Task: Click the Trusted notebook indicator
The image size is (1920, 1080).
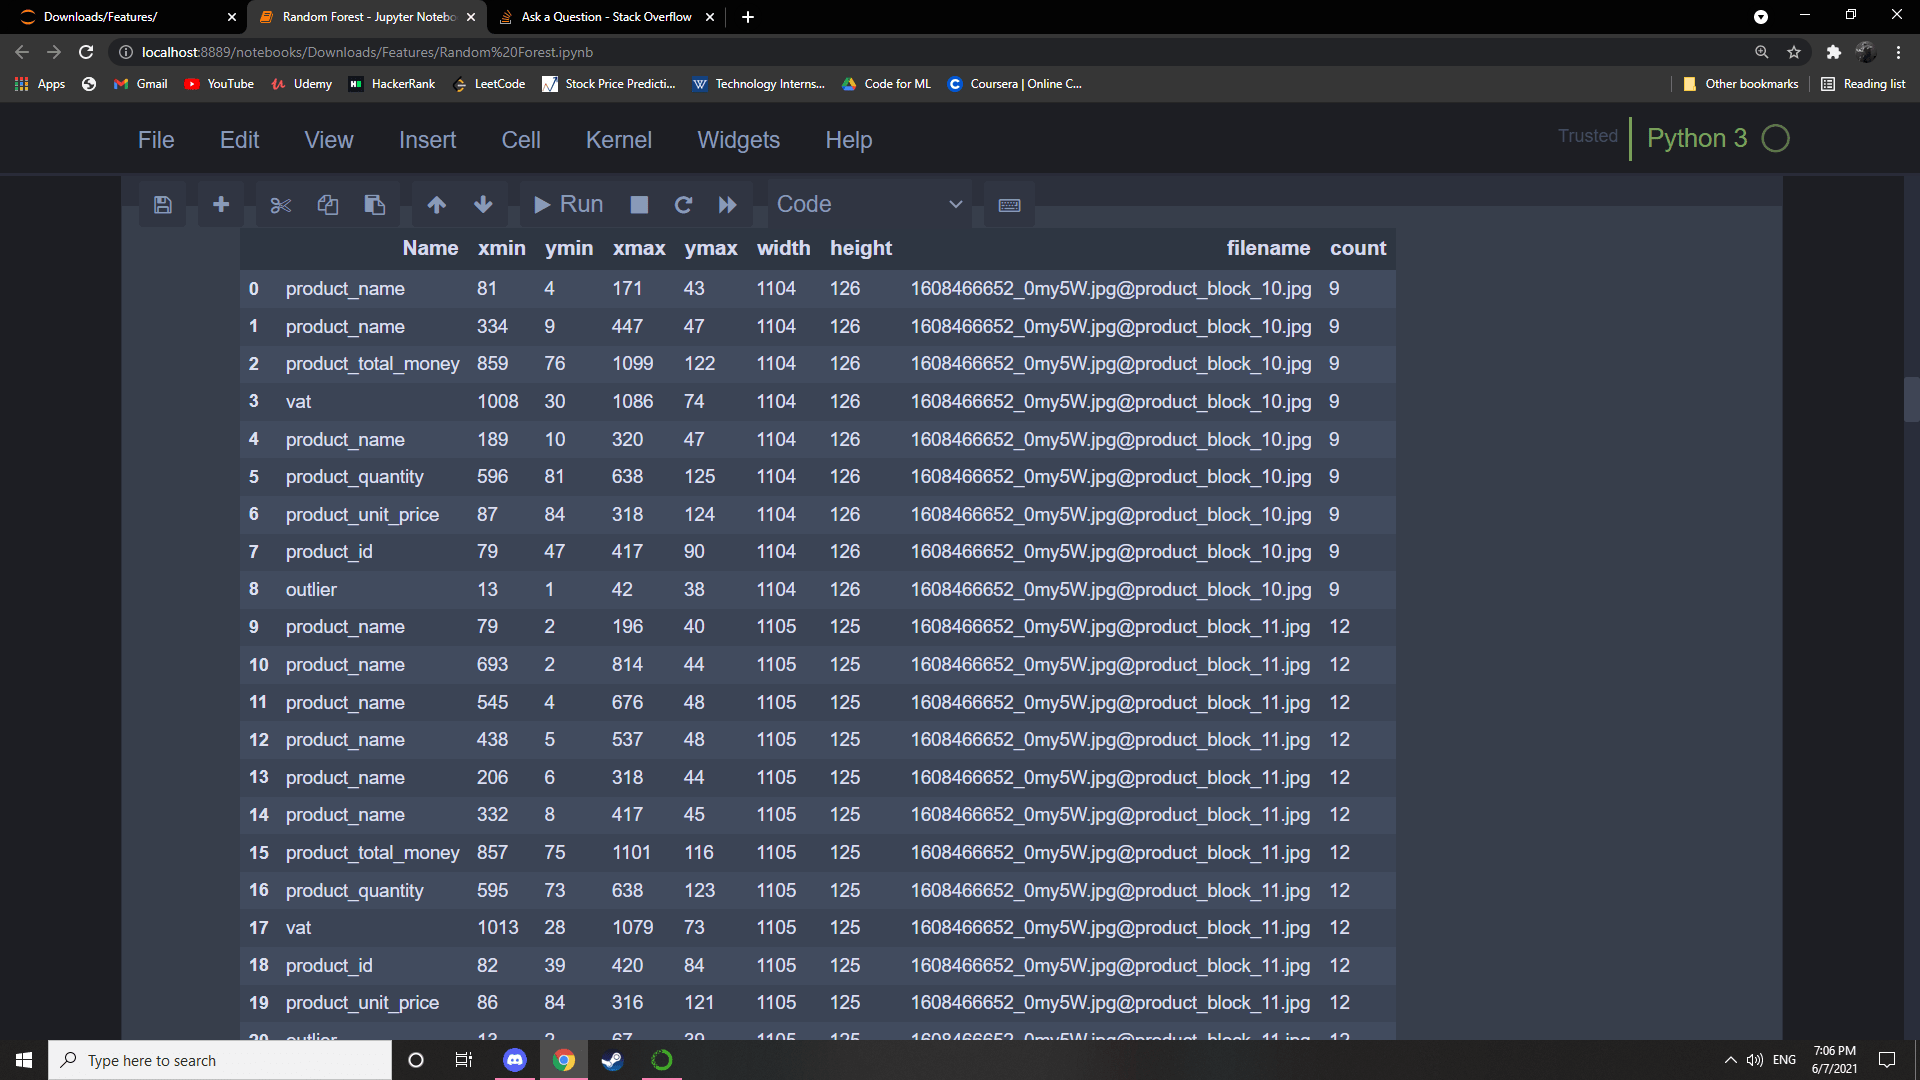Action: coord(1587,137)
